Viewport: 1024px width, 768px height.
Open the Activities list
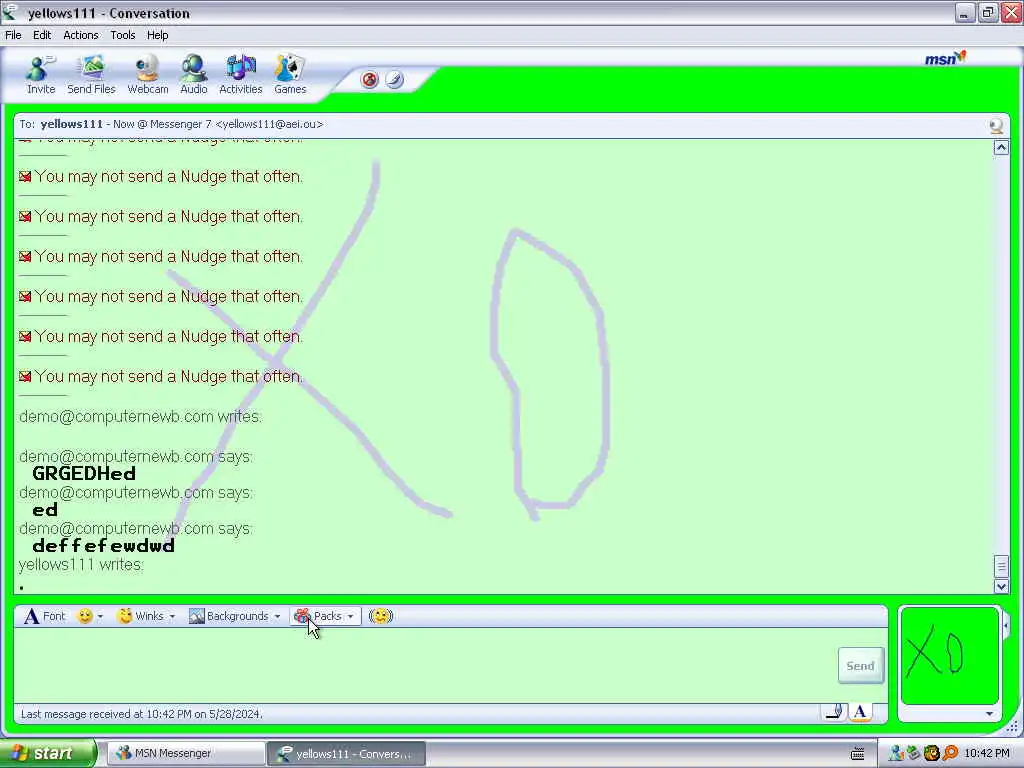240,75
